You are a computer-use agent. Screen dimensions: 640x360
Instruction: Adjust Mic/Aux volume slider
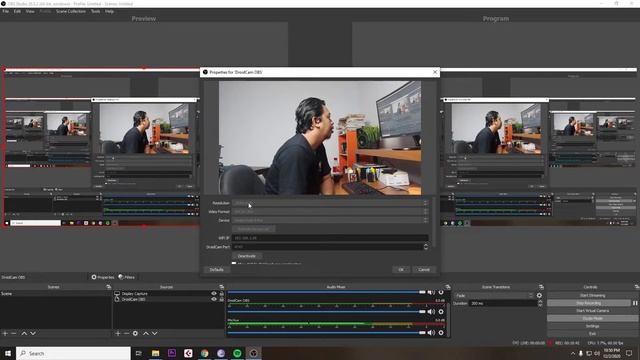pyautogui.click(x=327, y=333)
